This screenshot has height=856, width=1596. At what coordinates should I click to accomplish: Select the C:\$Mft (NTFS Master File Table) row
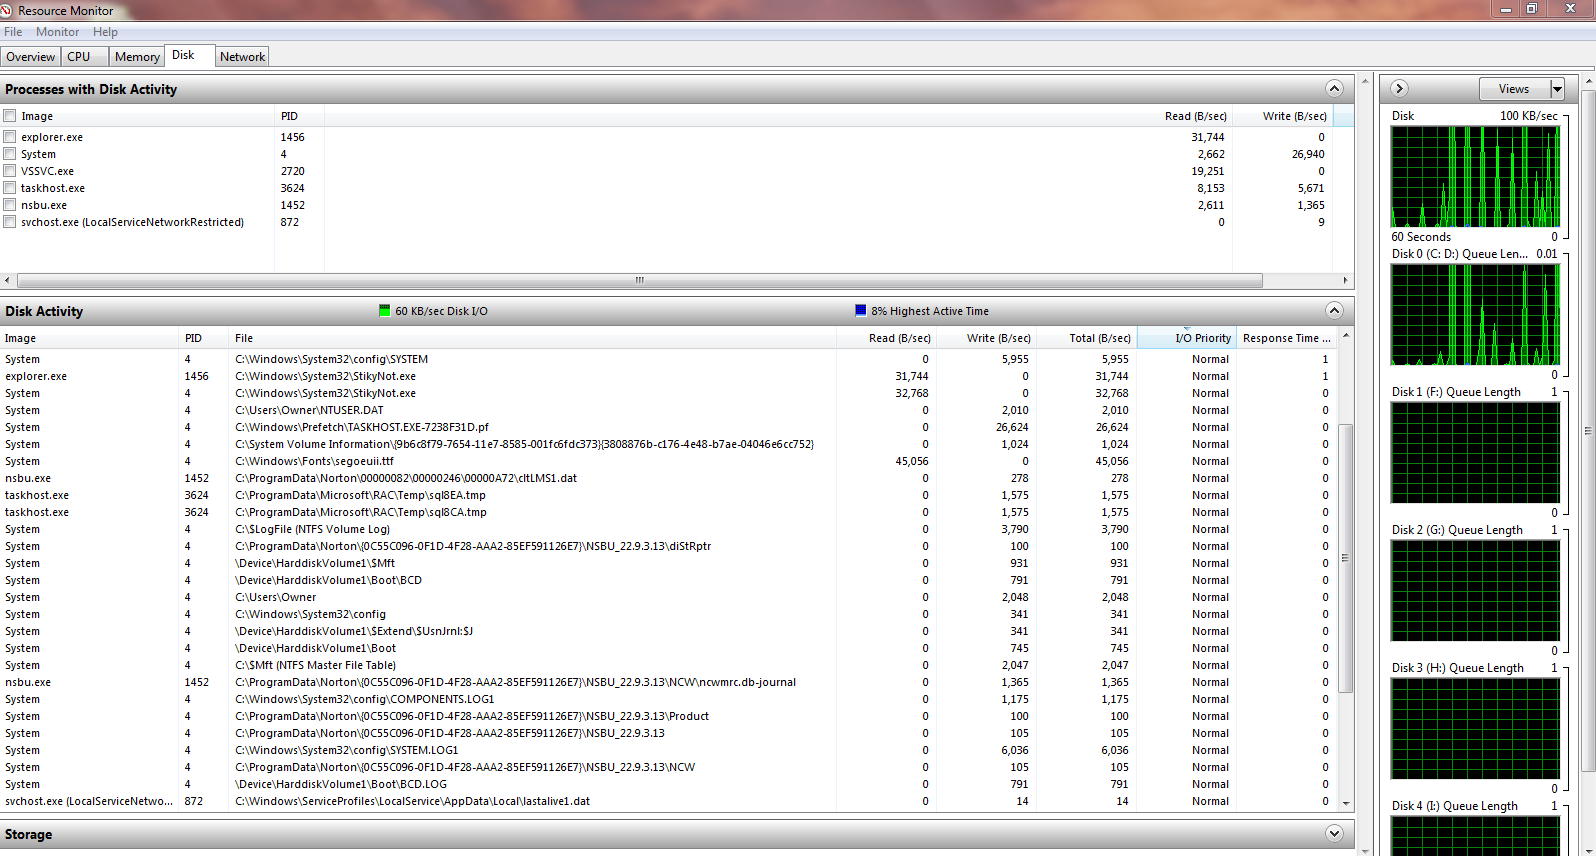668,665
